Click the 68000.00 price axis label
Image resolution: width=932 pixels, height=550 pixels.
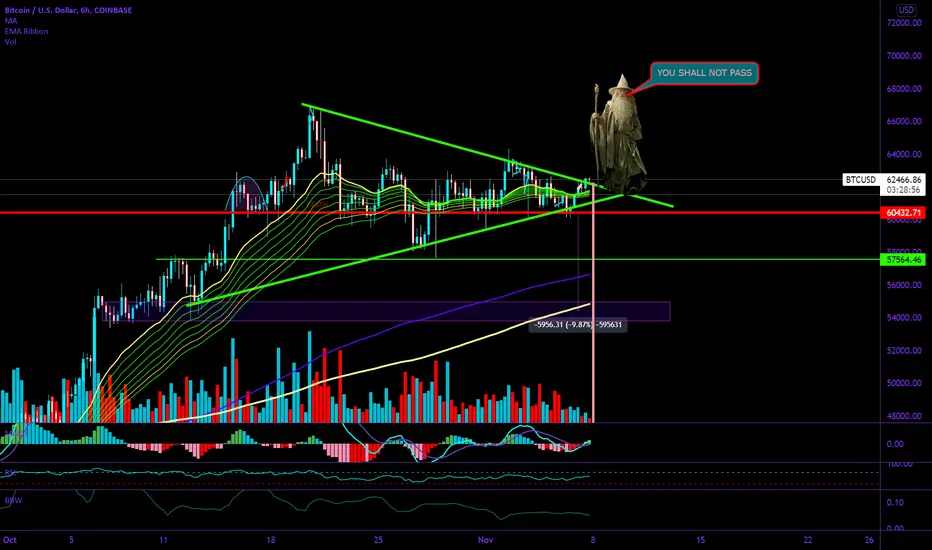click(904, 89)
